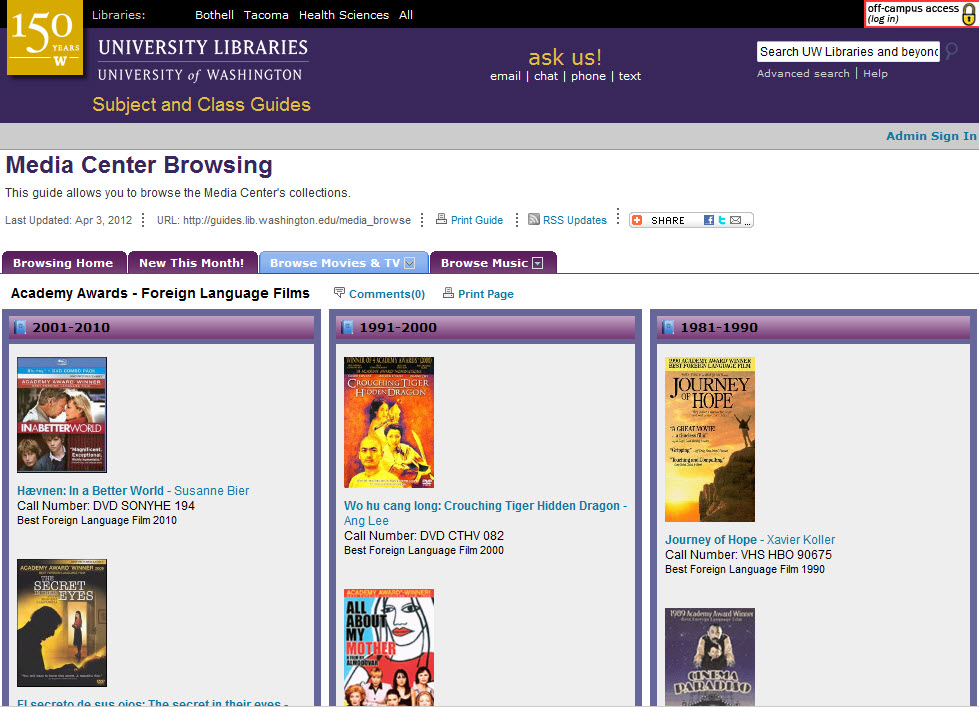Click the printer icon beside Print Page
Viewport: 979px width, 707px height.
point(448,293)
